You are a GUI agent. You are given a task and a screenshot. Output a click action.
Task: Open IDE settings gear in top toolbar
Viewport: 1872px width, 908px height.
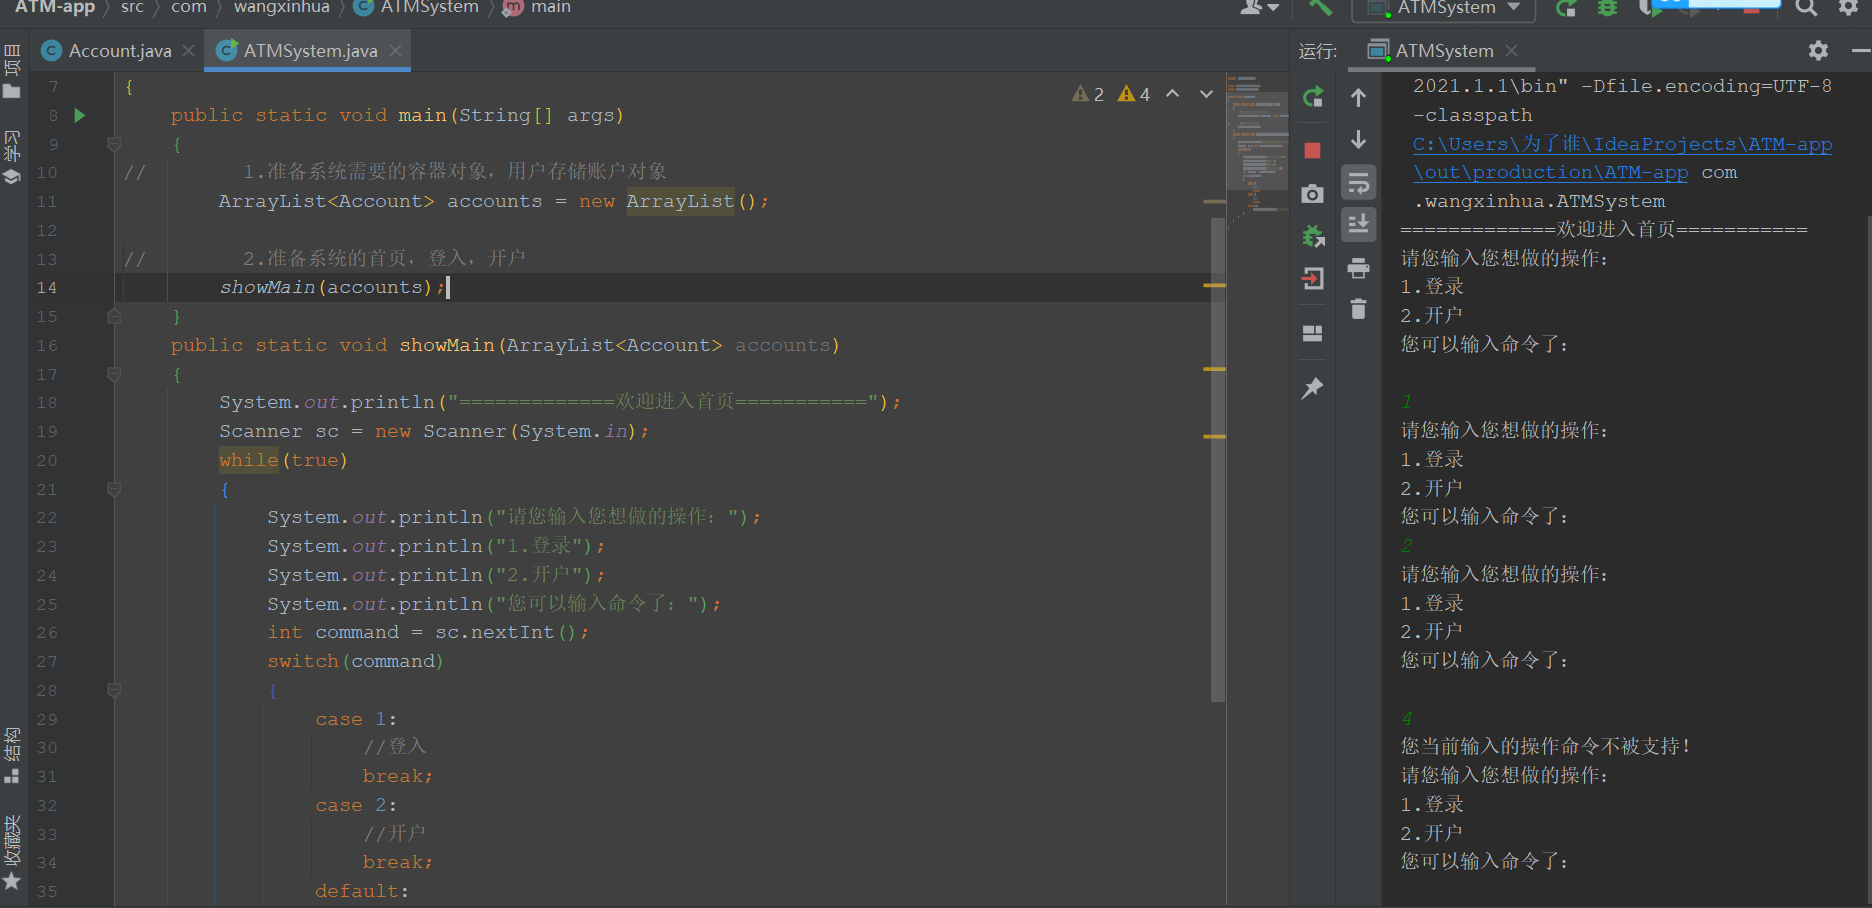(1848, 8)
